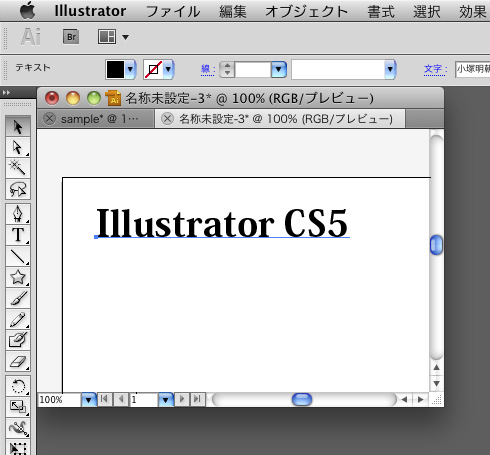Open the stroke color dropdown arrow

click(168, 69)
